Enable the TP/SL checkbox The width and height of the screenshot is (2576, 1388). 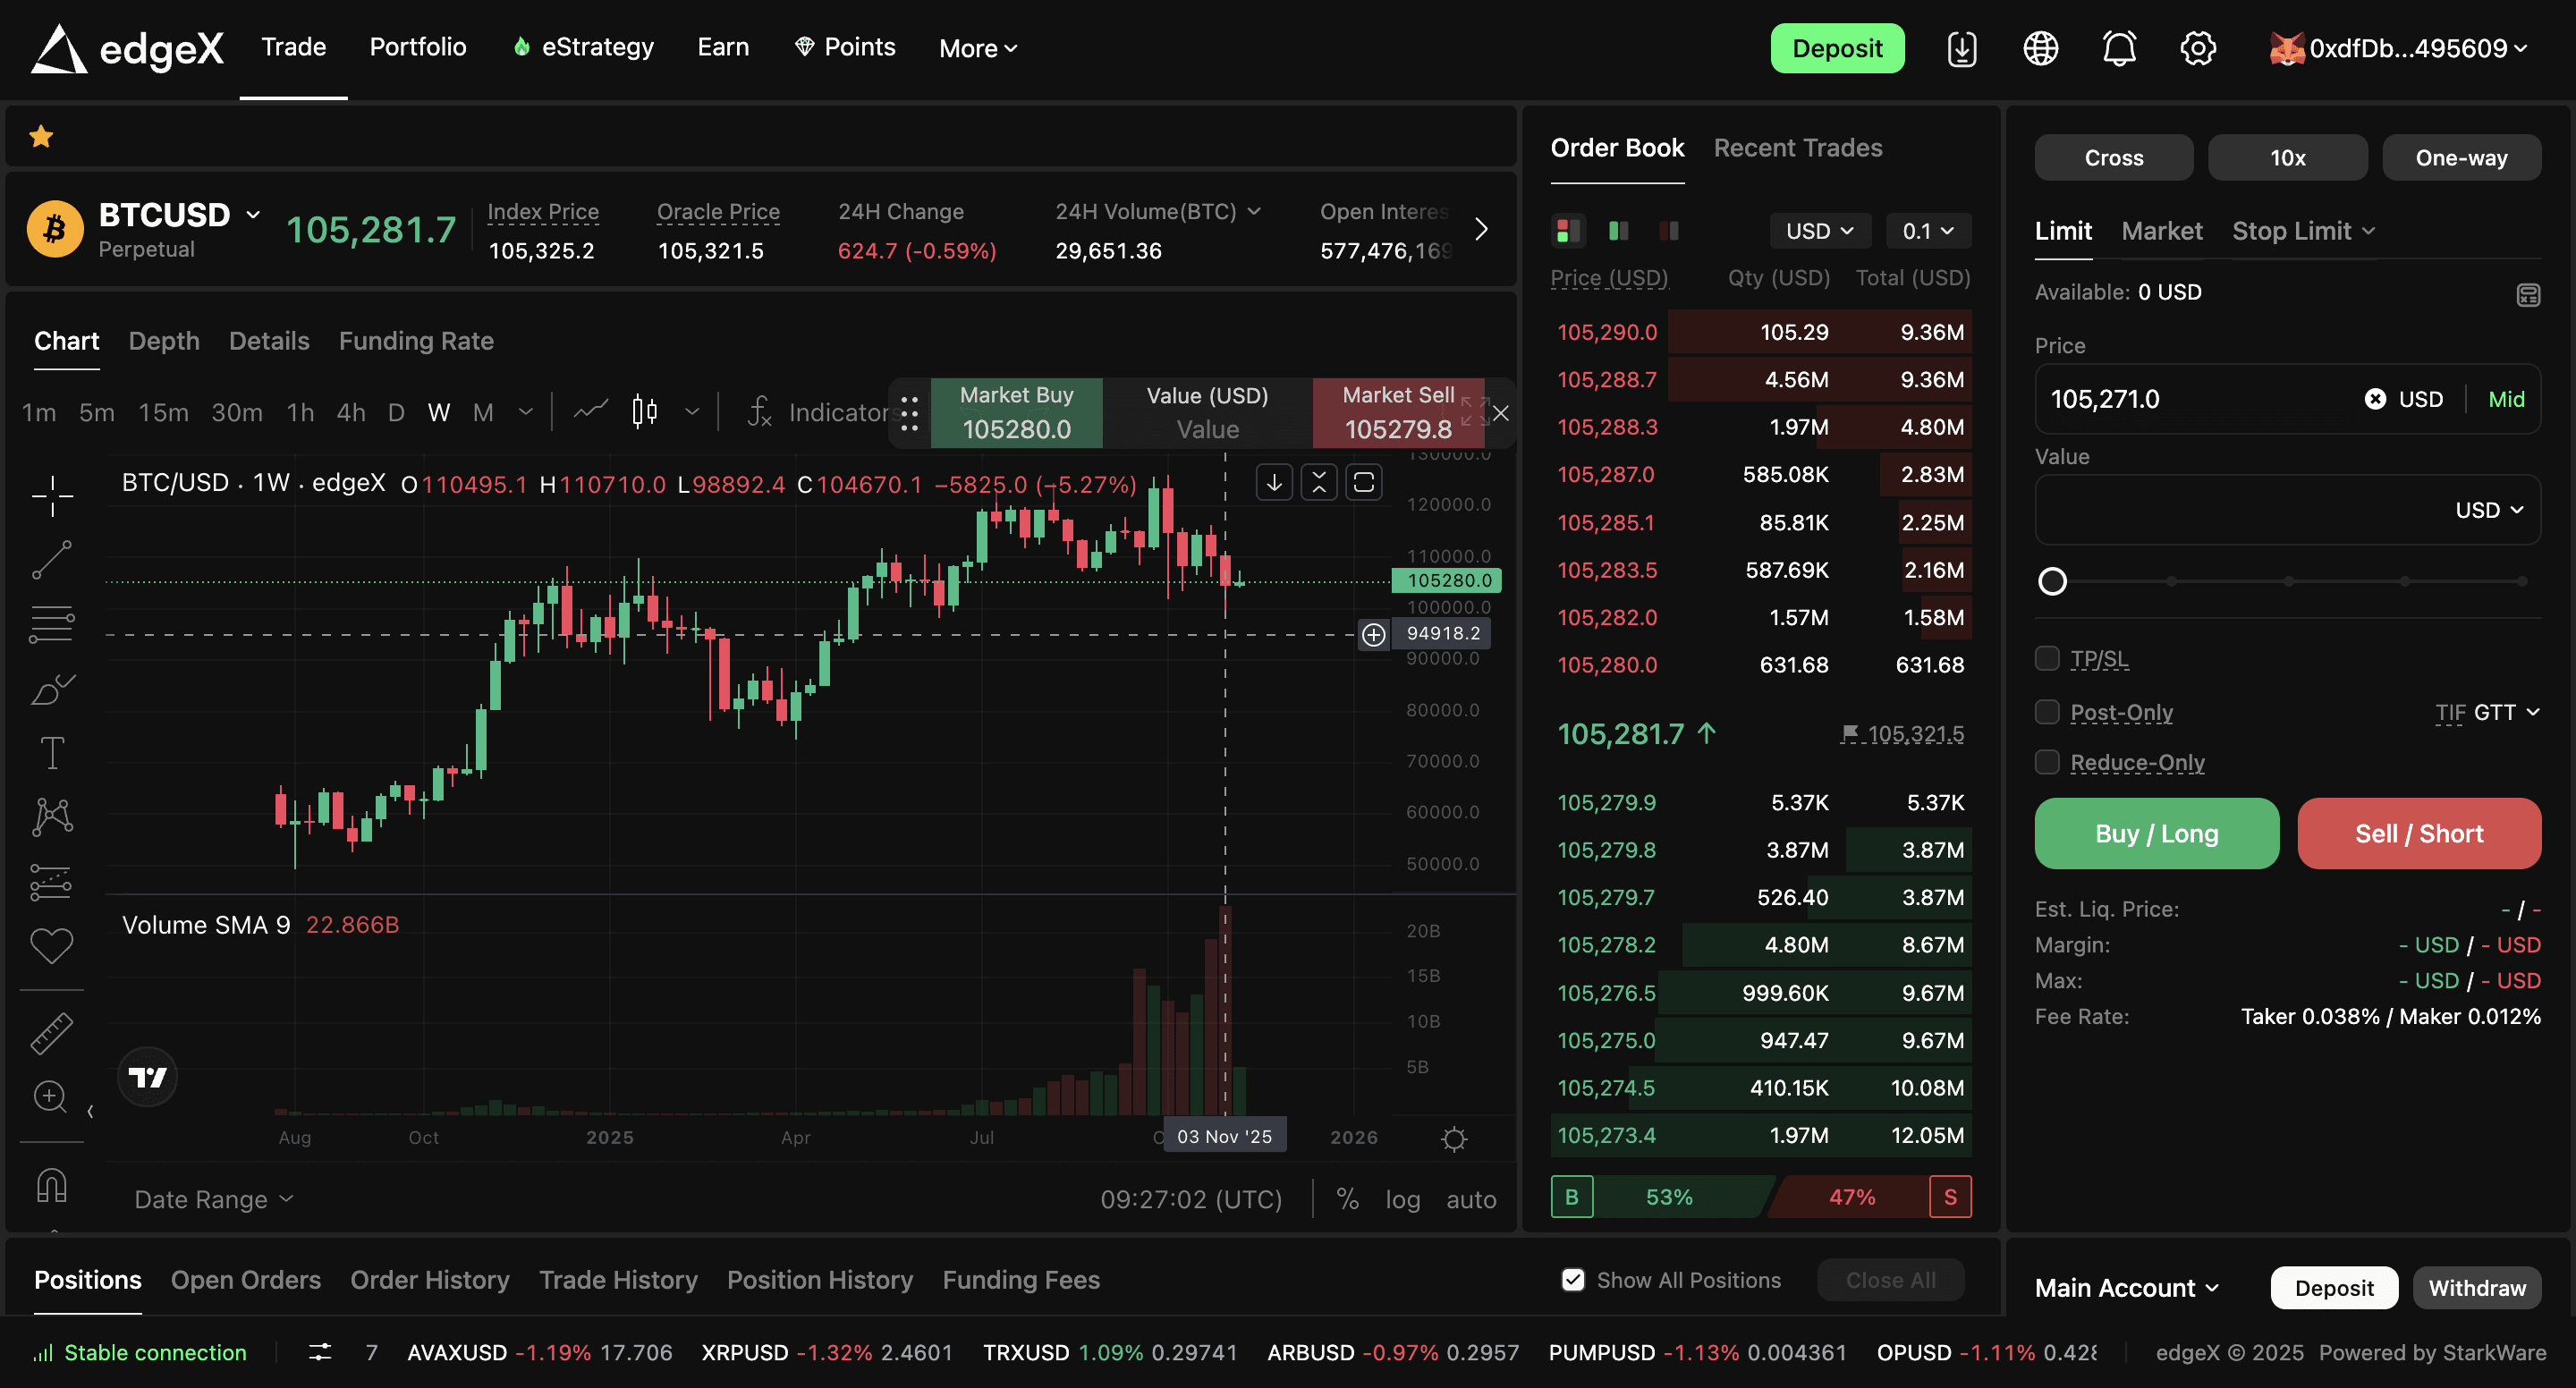tap(2047, 658)
